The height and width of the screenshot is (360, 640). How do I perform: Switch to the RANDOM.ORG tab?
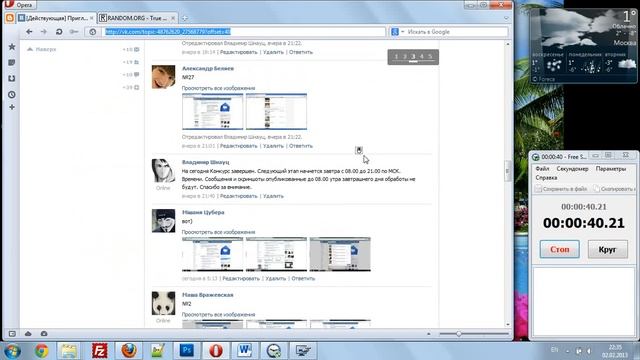[x=137, y=18]
